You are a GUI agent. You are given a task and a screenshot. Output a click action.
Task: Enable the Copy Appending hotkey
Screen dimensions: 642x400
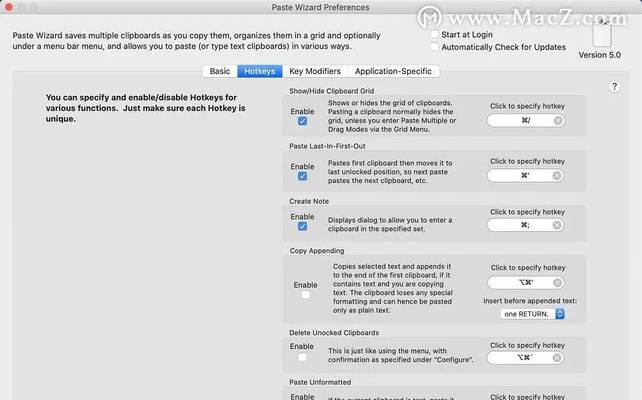tap(305, 295)
